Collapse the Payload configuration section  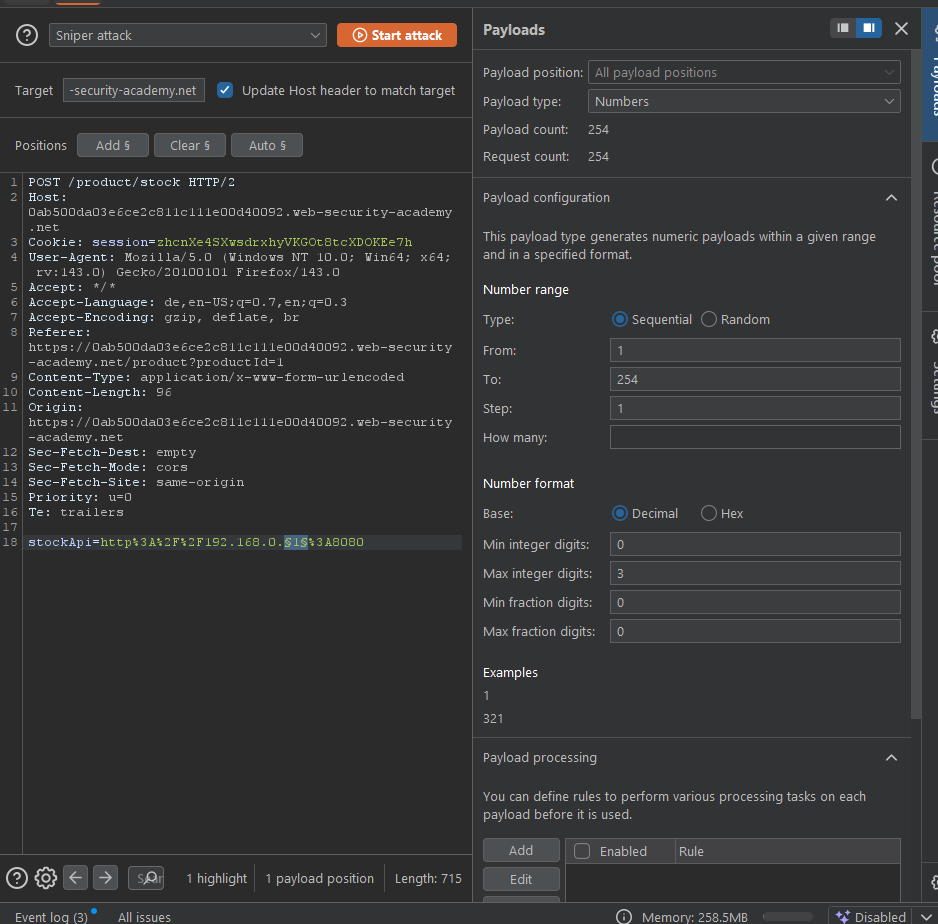click(891, 198)
